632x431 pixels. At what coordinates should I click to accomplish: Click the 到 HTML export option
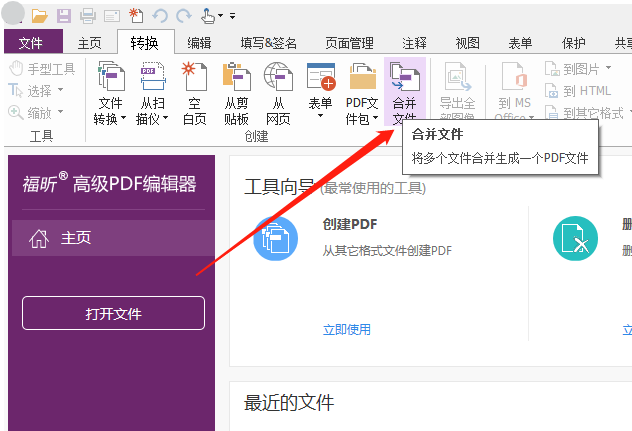(x=578, y=91)
